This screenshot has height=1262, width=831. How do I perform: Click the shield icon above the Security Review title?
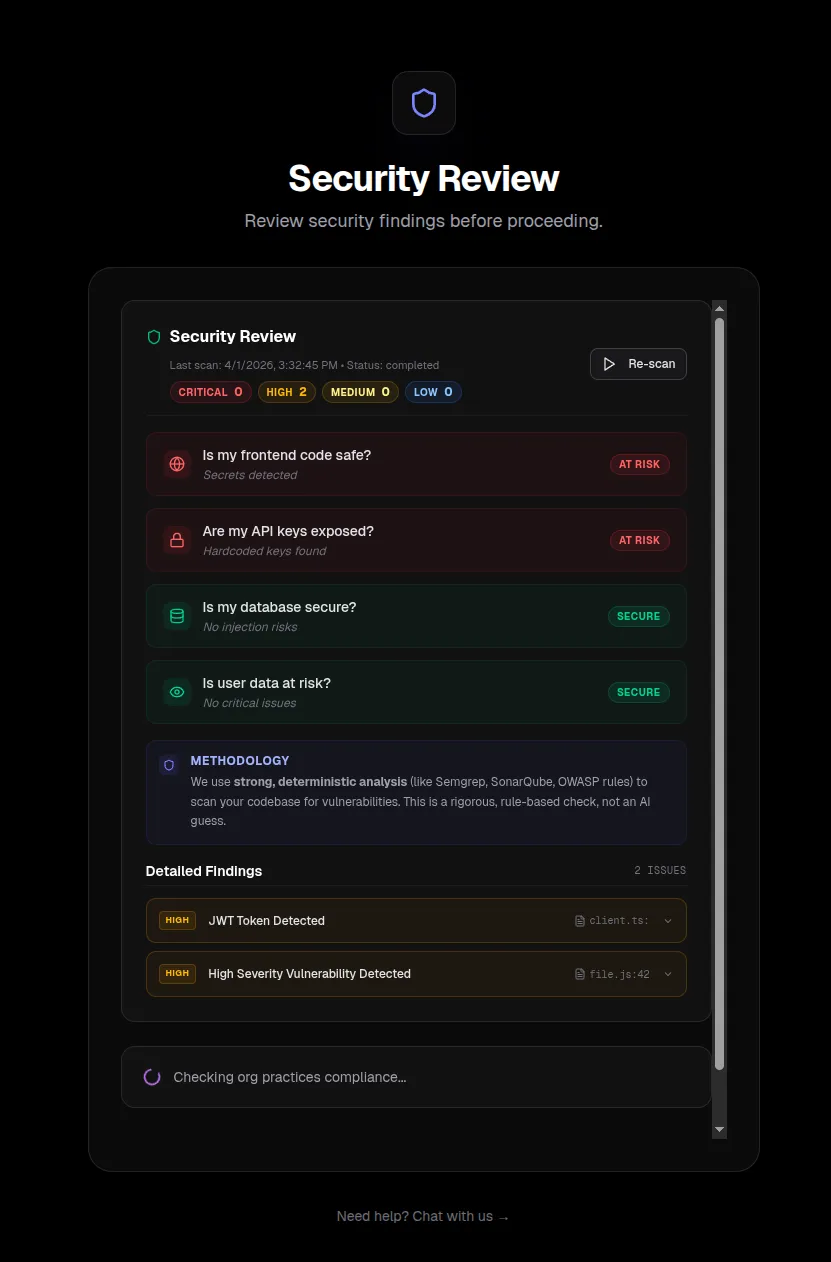point(423,102)
